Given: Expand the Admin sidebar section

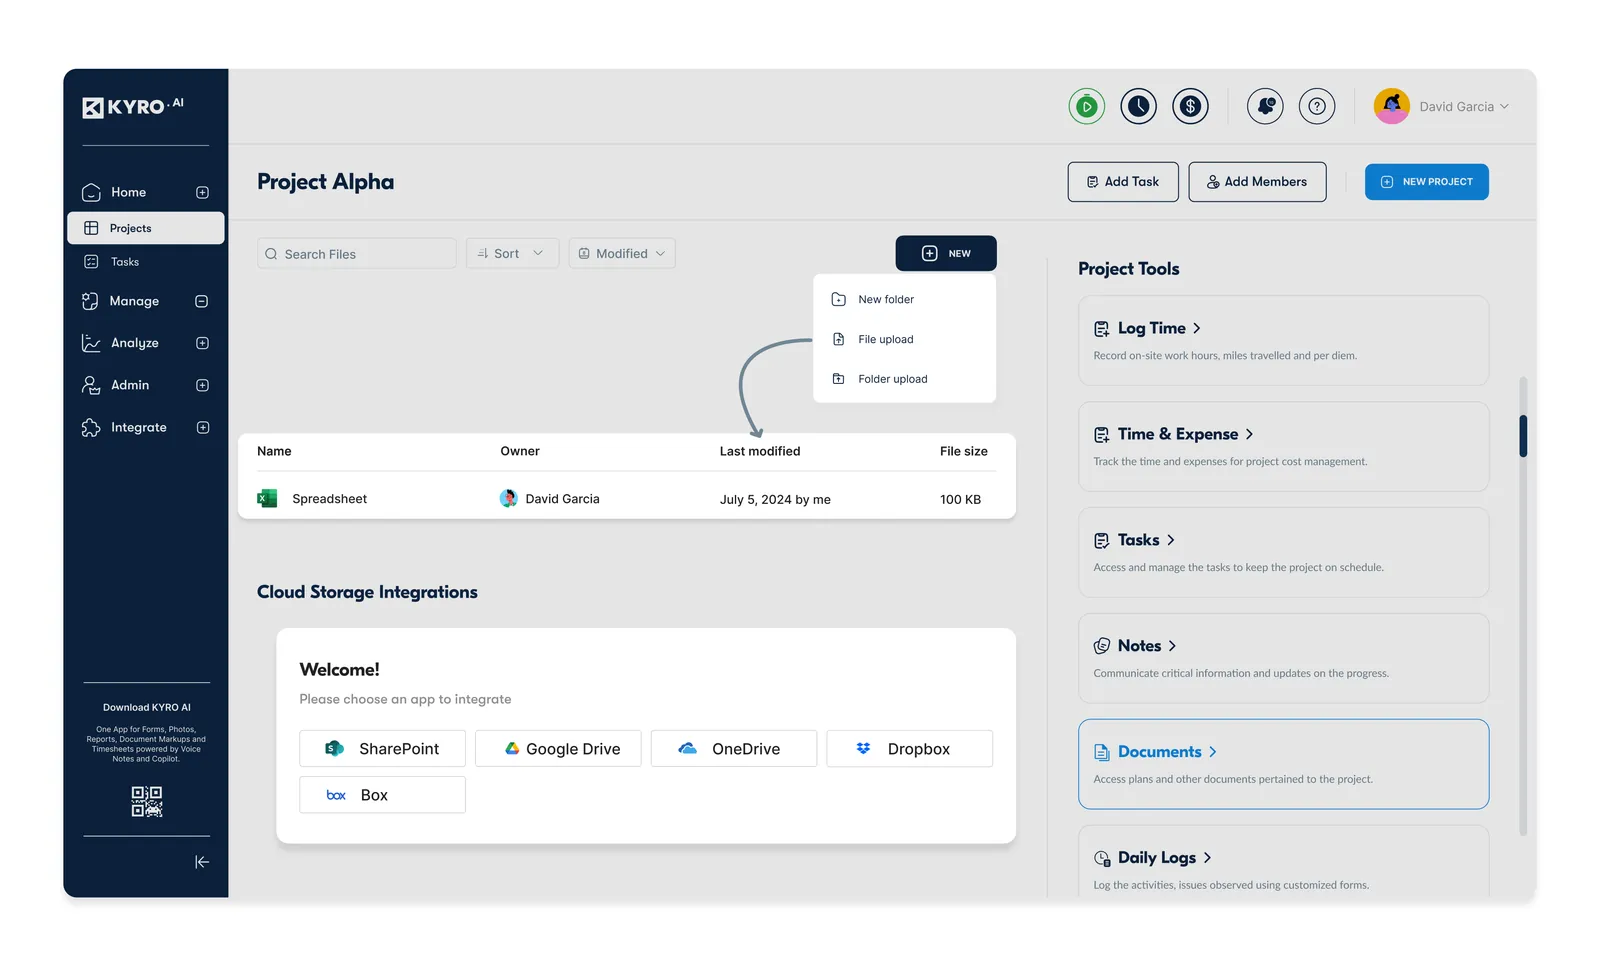Looking at the screenshot, I should point(203,385).
